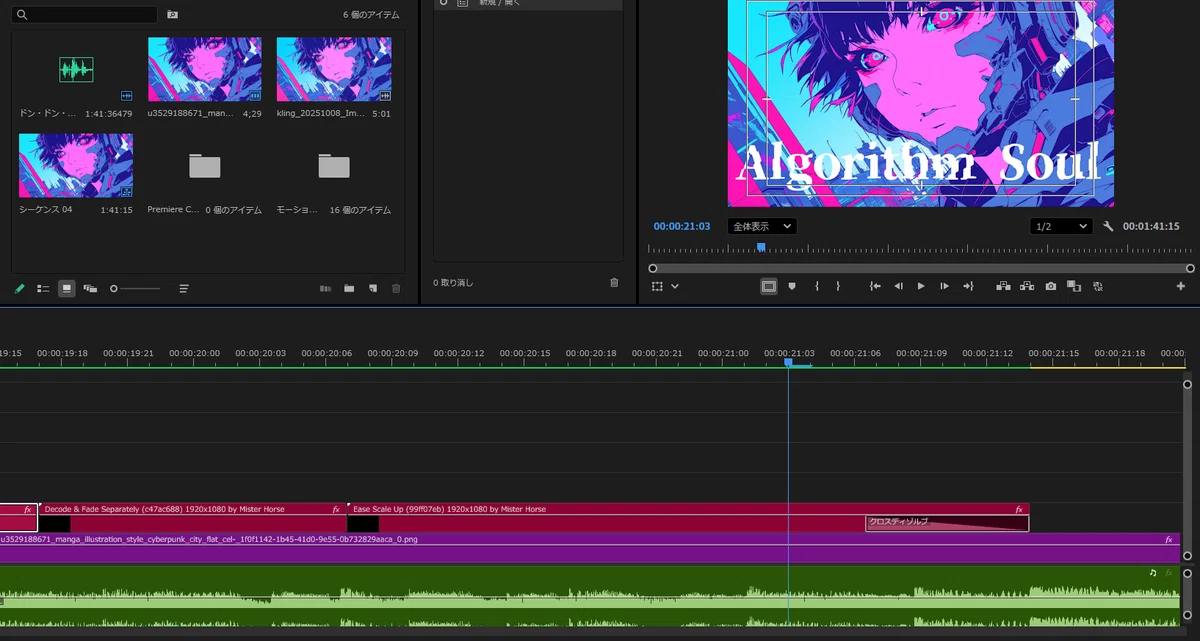Select Decode & Fade Separately clip
This screenshot has width=1200, height=641.
click(x=192, y=516)
